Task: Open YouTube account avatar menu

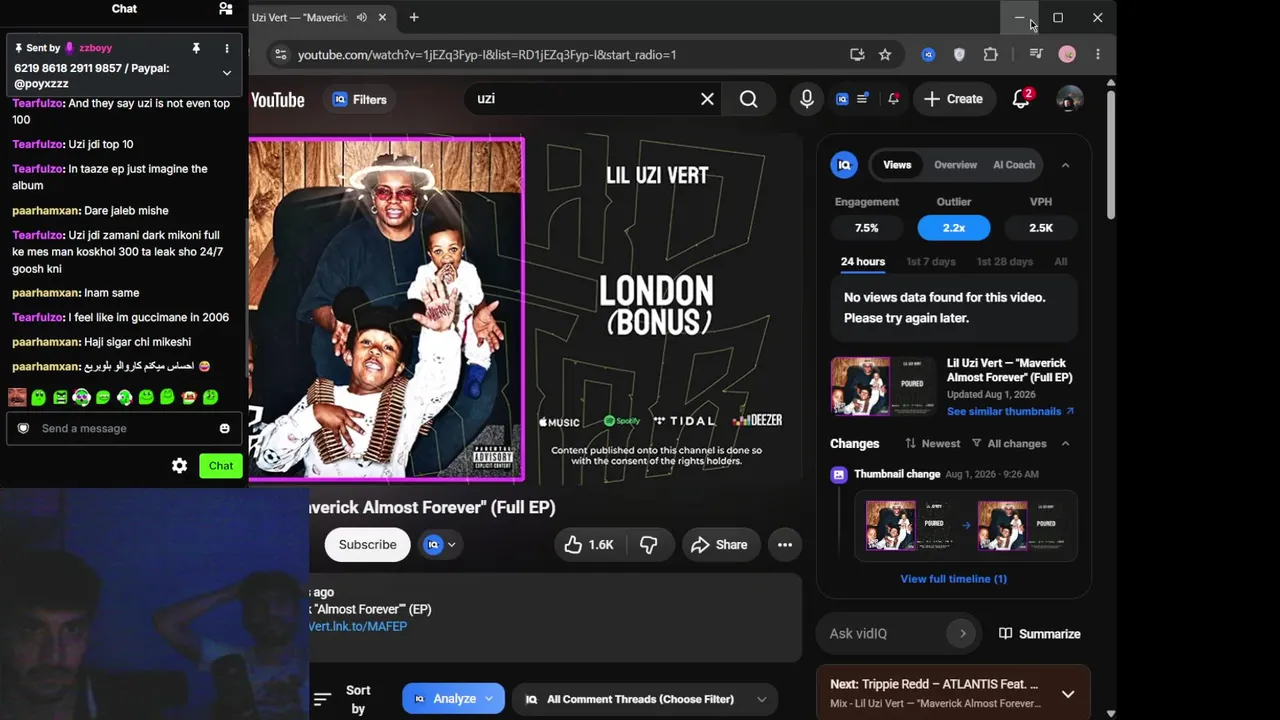Action: [x=1069, y=99]
